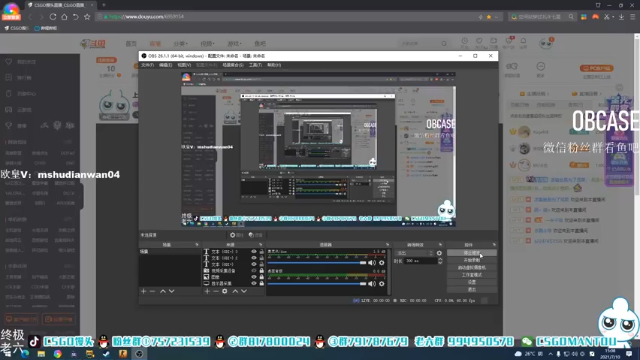Open OBS 文件(F) menu

[147, 65]
